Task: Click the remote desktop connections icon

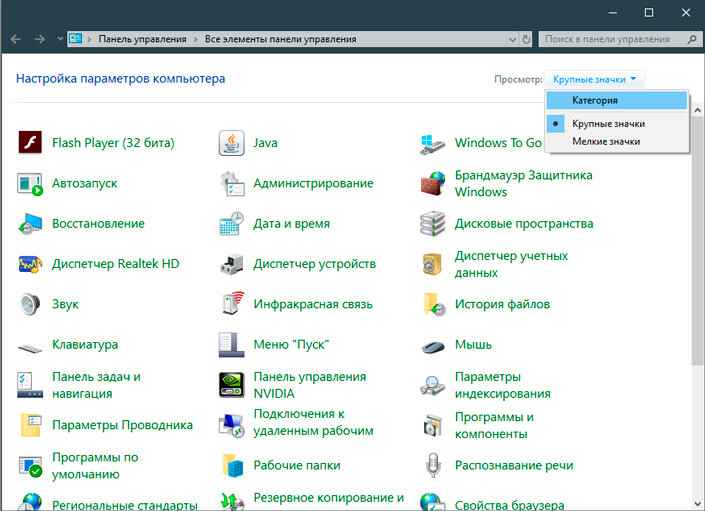Action: [232, 426]
